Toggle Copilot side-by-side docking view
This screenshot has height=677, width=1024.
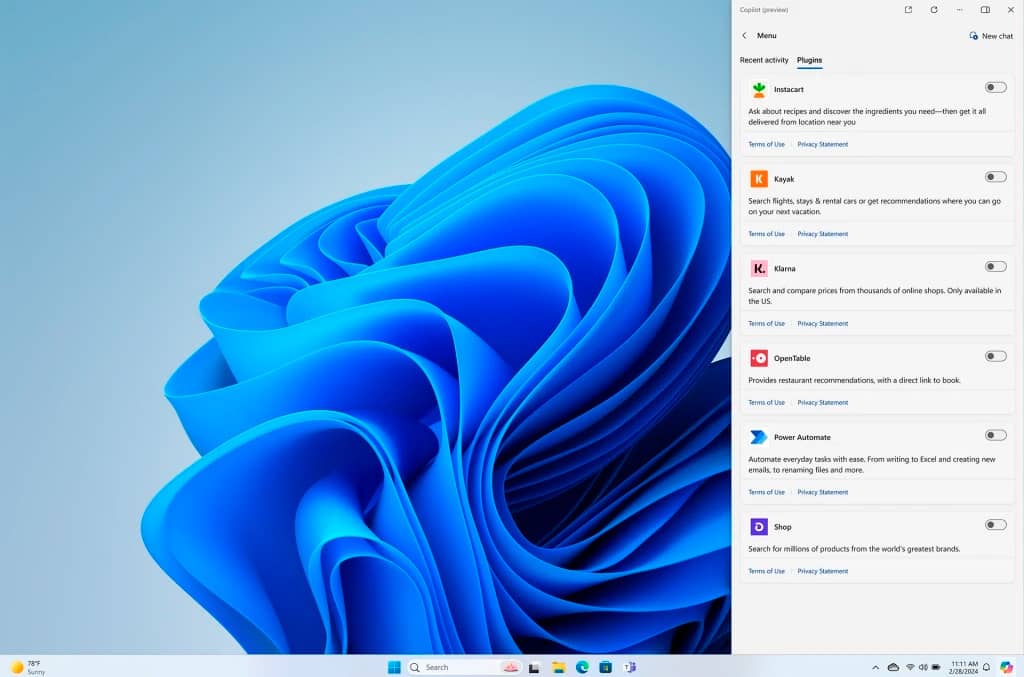click(985, 10)
